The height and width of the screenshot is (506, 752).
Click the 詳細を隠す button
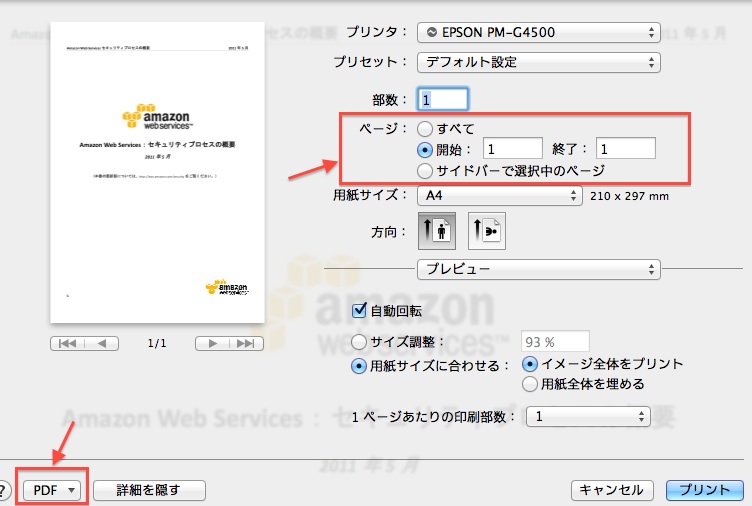pos(149,490)
